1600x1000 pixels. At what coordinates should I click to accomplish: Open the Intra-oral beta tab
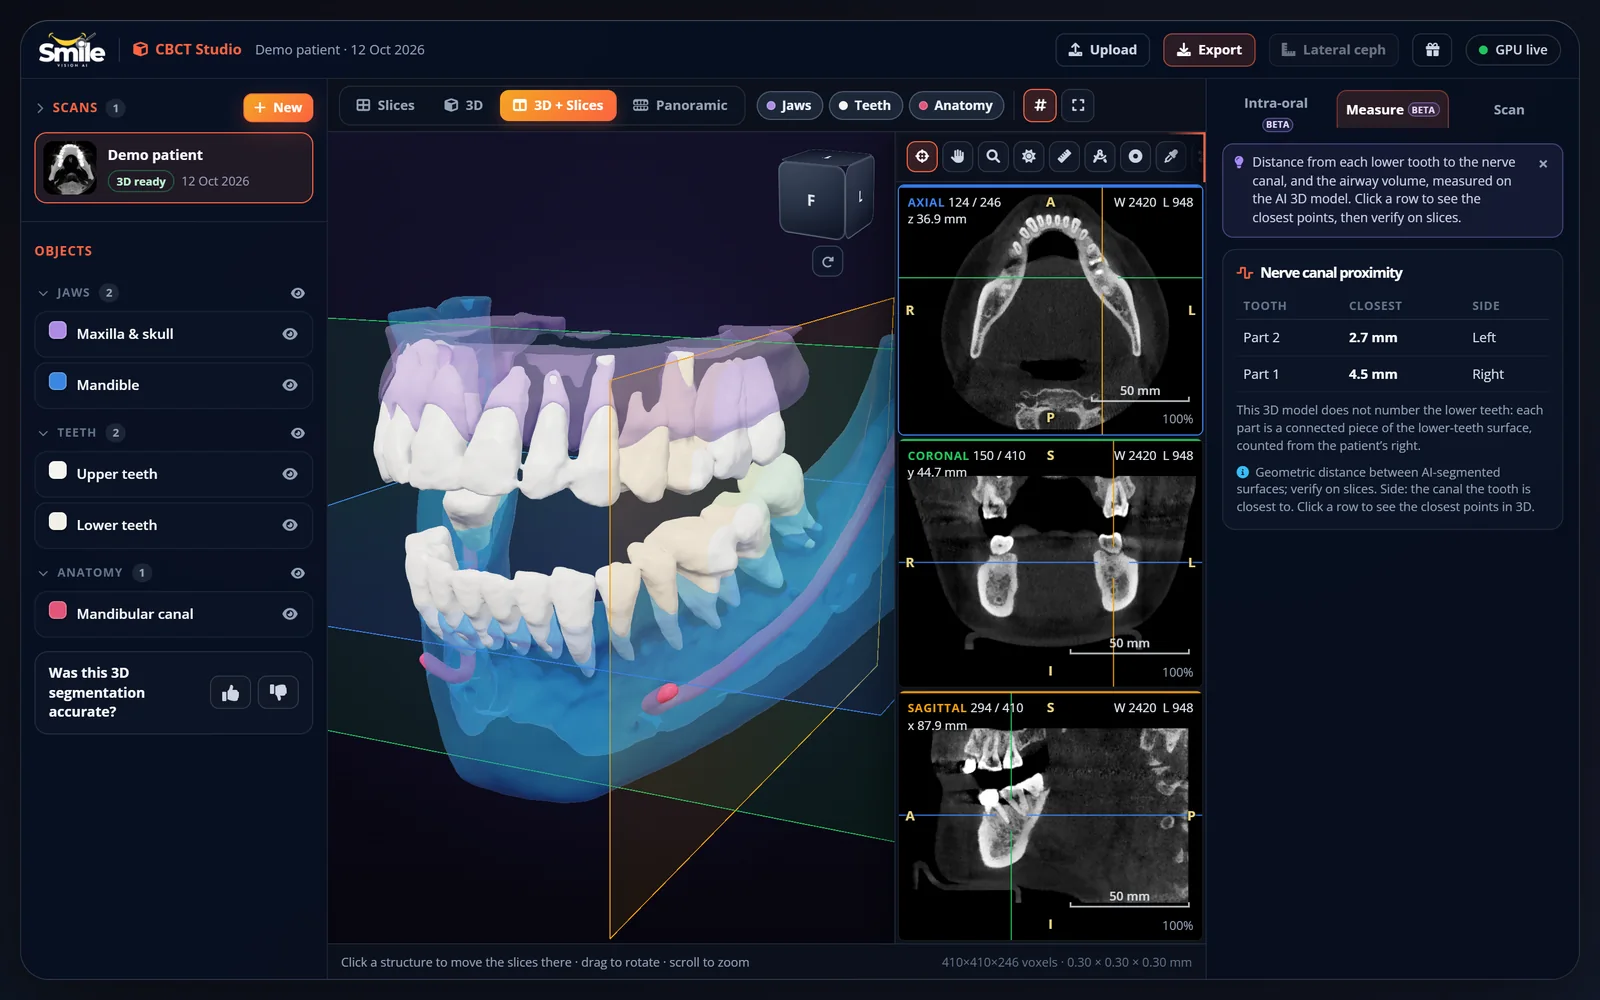tap(1276, 112)
